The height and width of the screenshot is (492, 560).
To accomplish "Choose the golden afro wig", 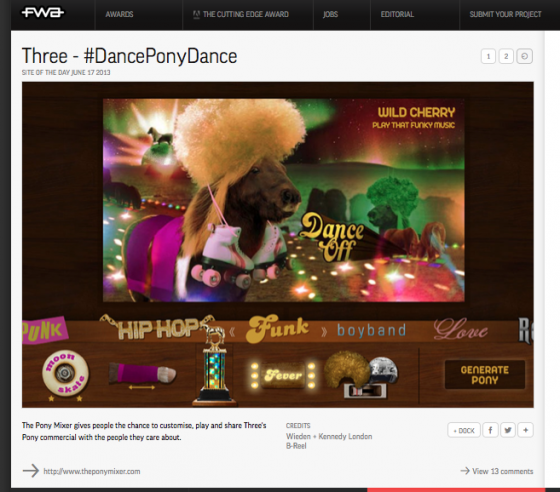I will tap(346, 368).
